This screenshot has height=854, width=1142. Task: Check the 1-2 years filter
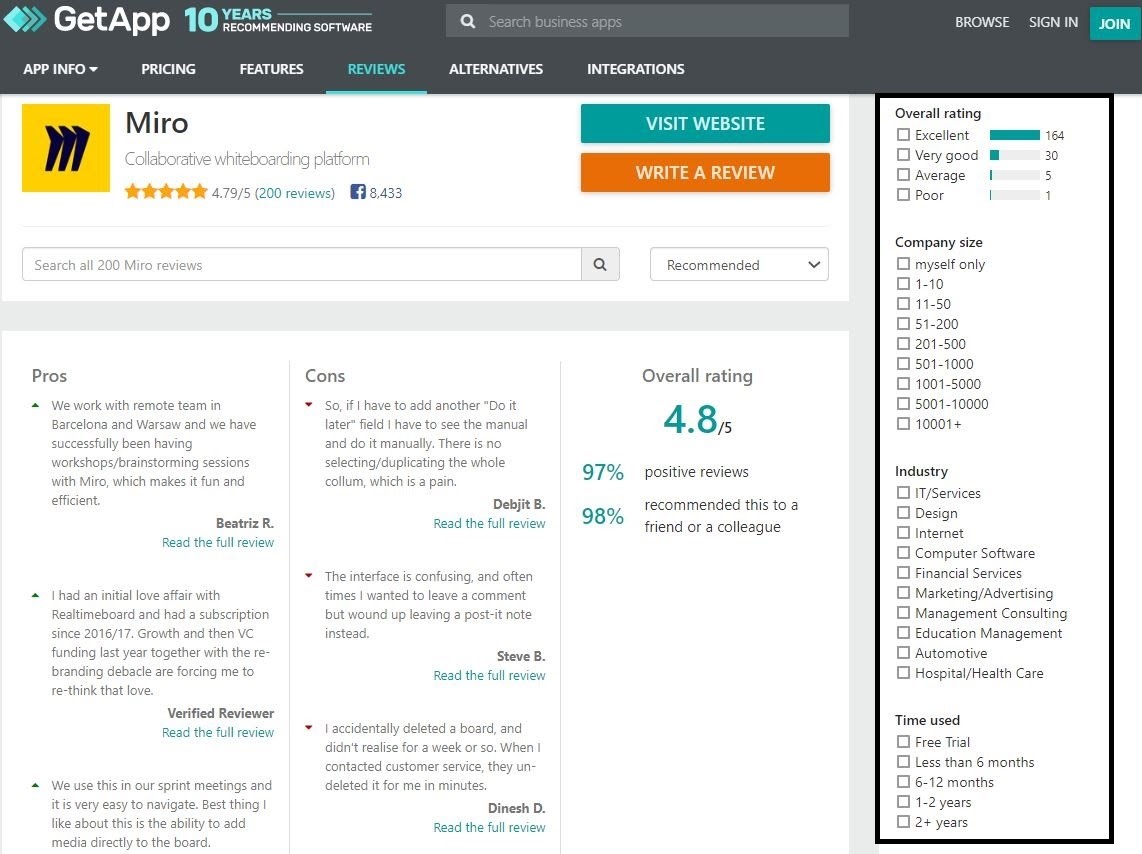(x=903, y=802)
